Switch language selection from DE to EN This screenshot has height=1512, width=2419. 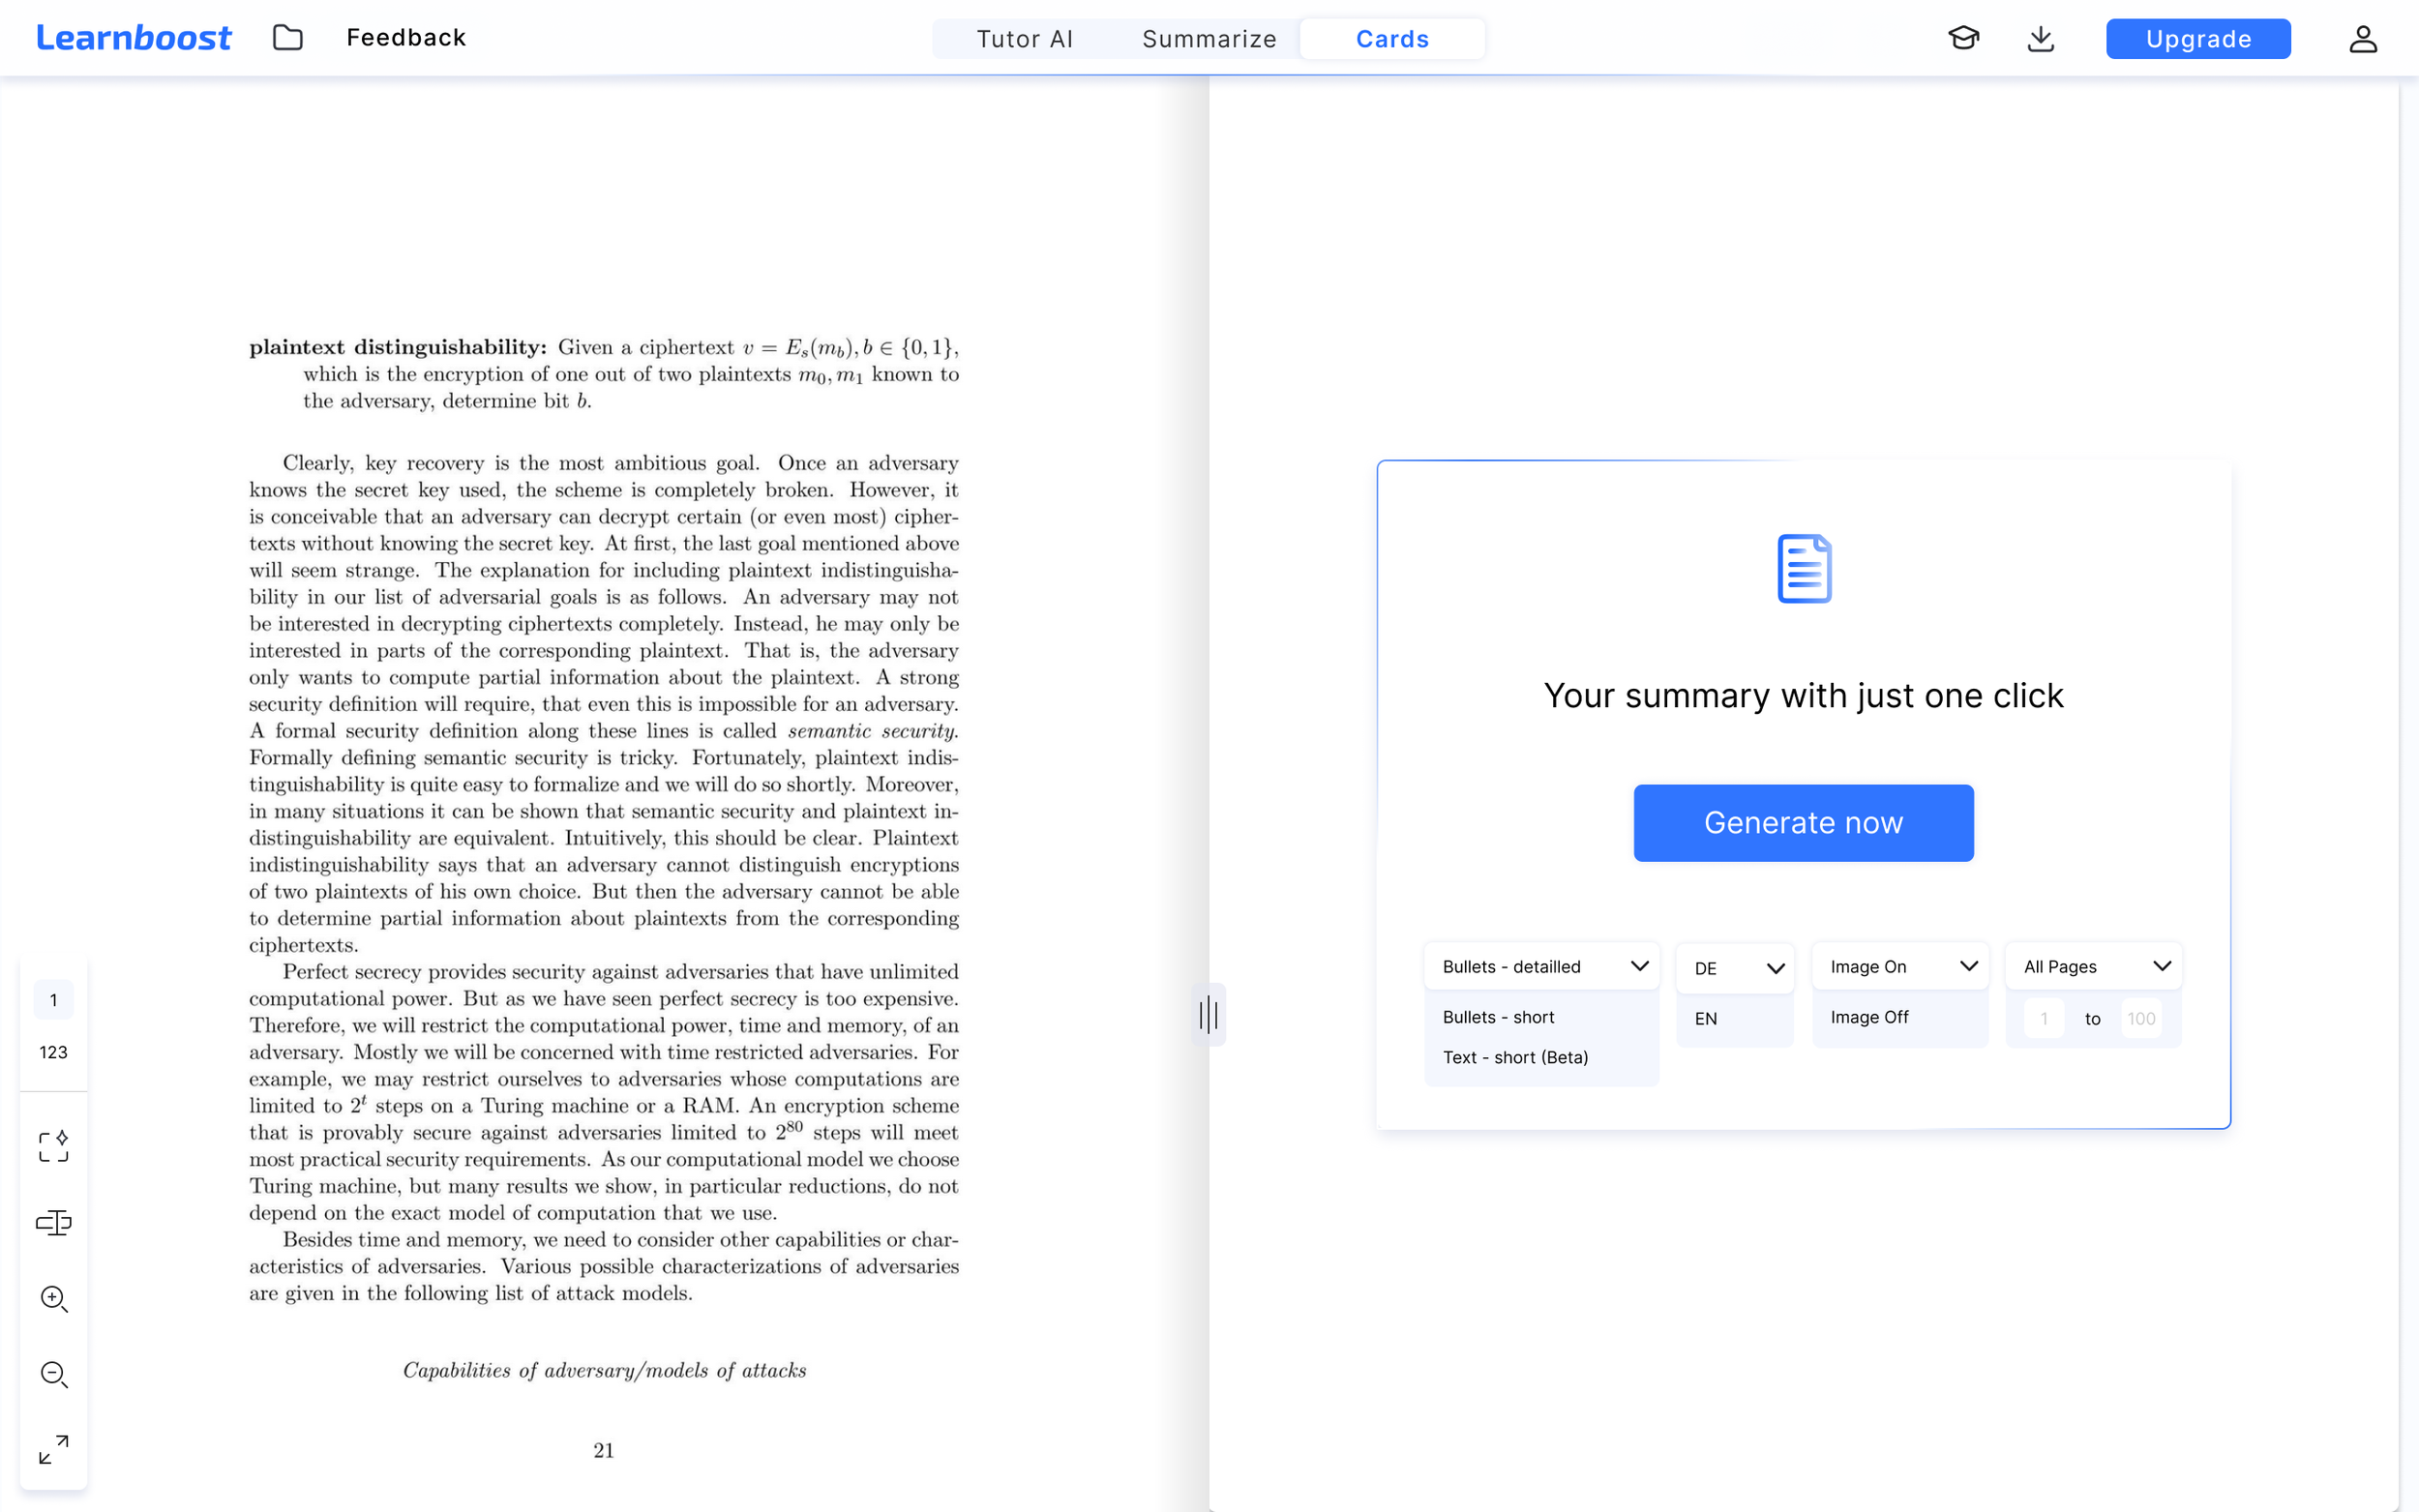pos(1706,1018)
